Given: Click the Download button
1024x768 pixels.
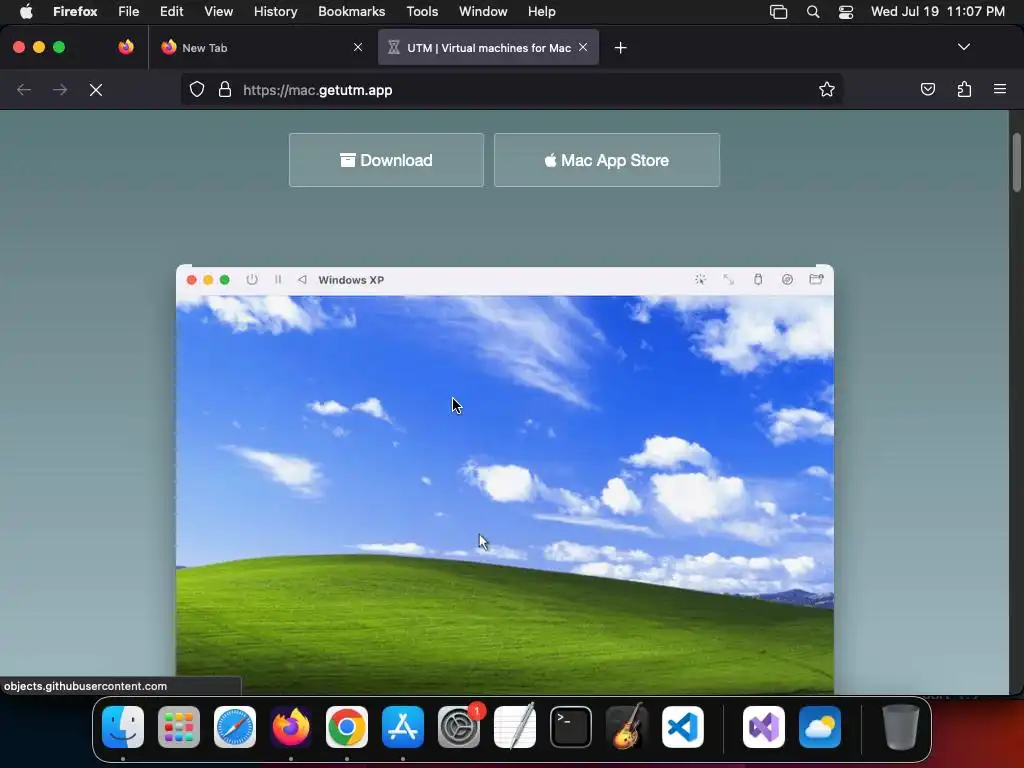Looking at the screenshot, I should [387, 160].
